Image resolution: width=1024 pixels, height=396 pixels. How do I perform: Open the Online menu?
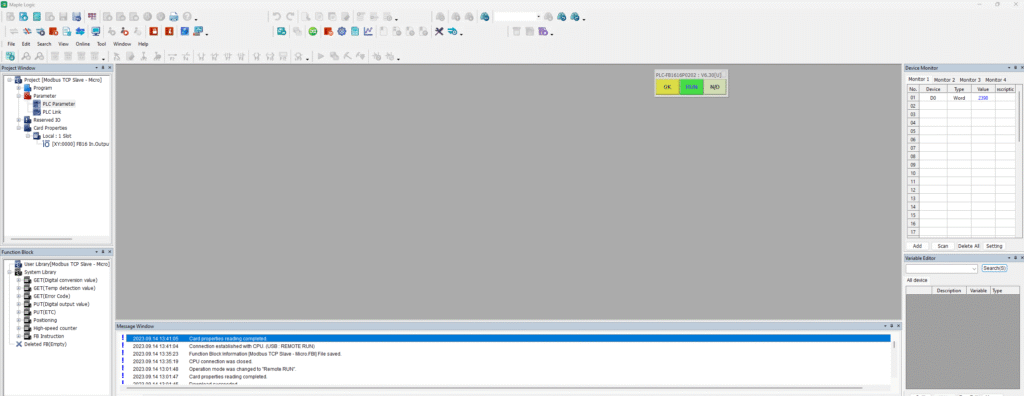(x=82, y=44)
